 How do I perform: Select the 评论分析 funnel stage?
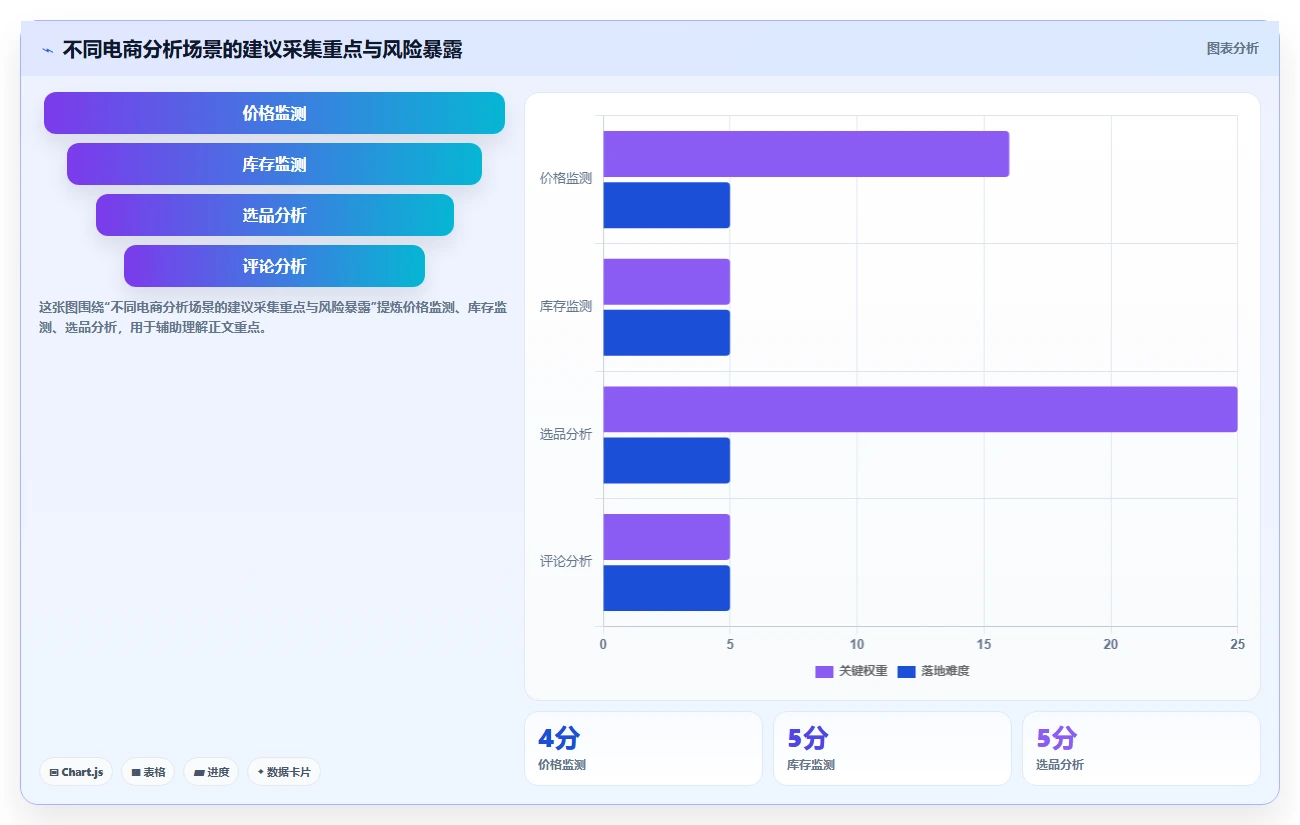coord(274,266)
